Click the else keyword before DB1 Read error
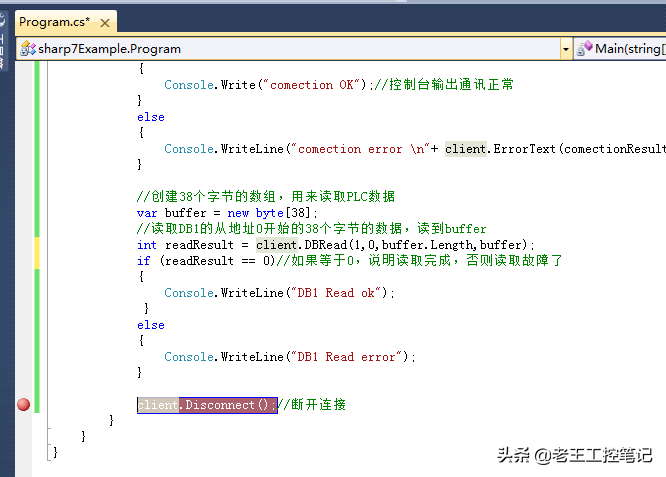Image resolution: width=666 pixels, height=477 pixels. pyautogui.click(x=151, y=325)
